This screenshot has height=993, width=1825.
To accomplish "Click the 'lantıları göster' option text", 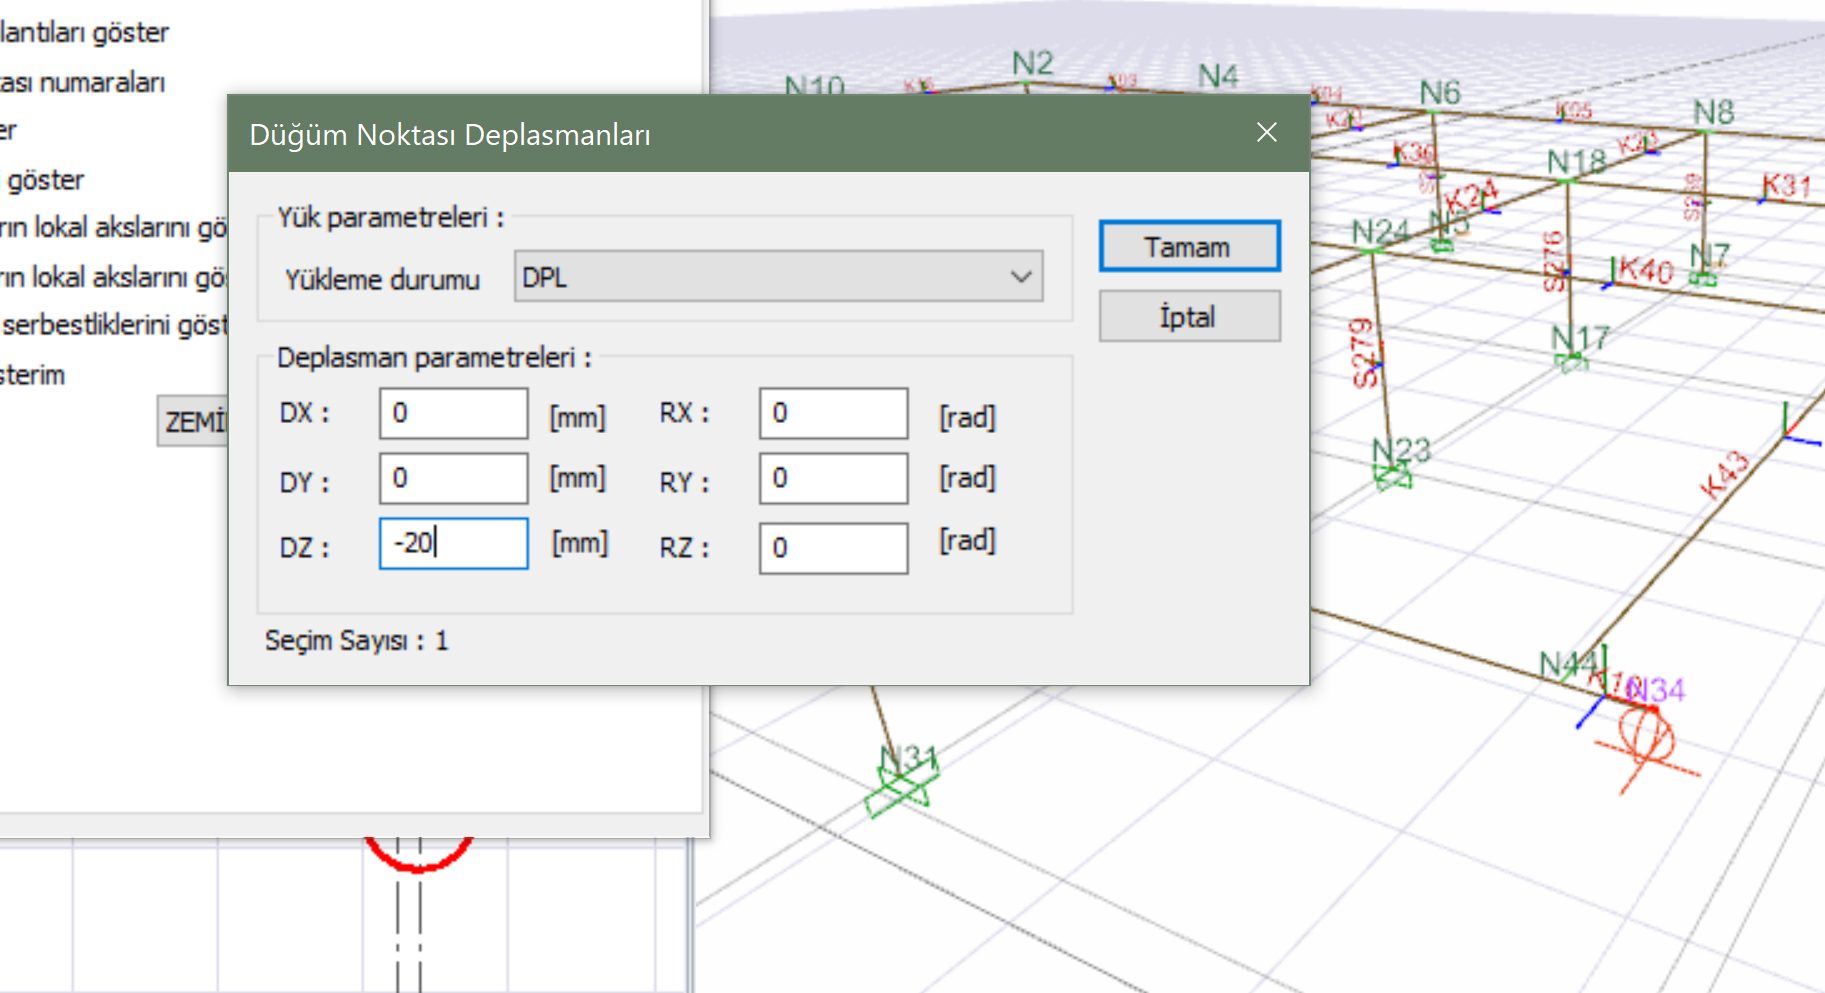I will 84,32.
